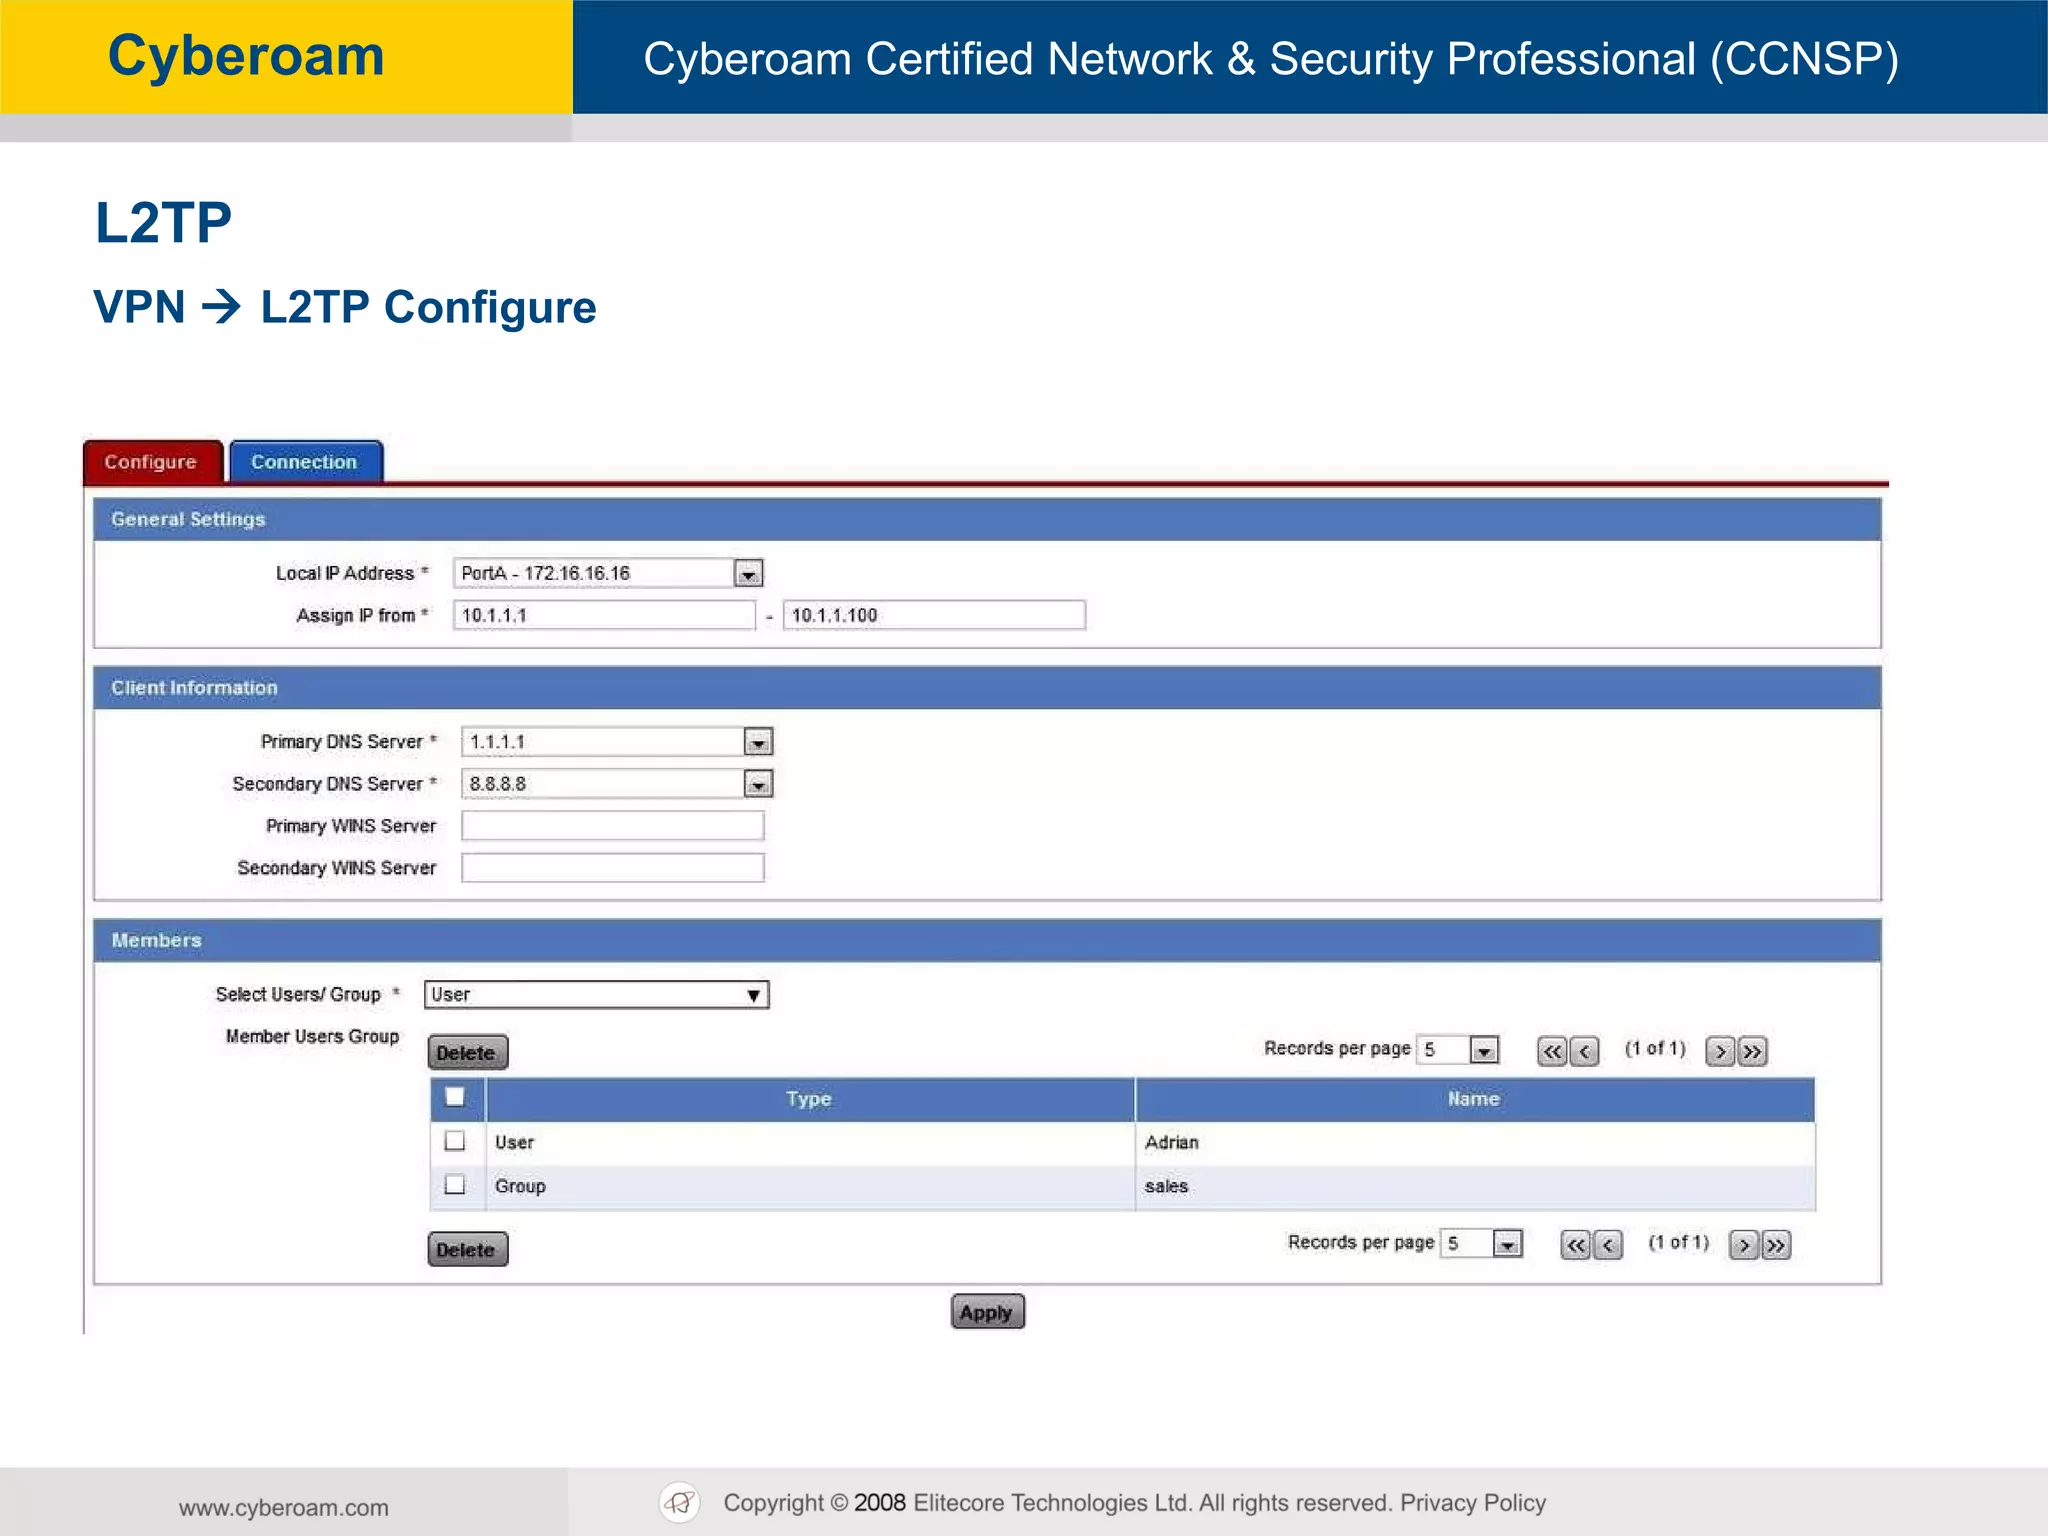Check the box for Group sales row
This screenshot has width=2048, height=1536.
[x=455, y=1185]
